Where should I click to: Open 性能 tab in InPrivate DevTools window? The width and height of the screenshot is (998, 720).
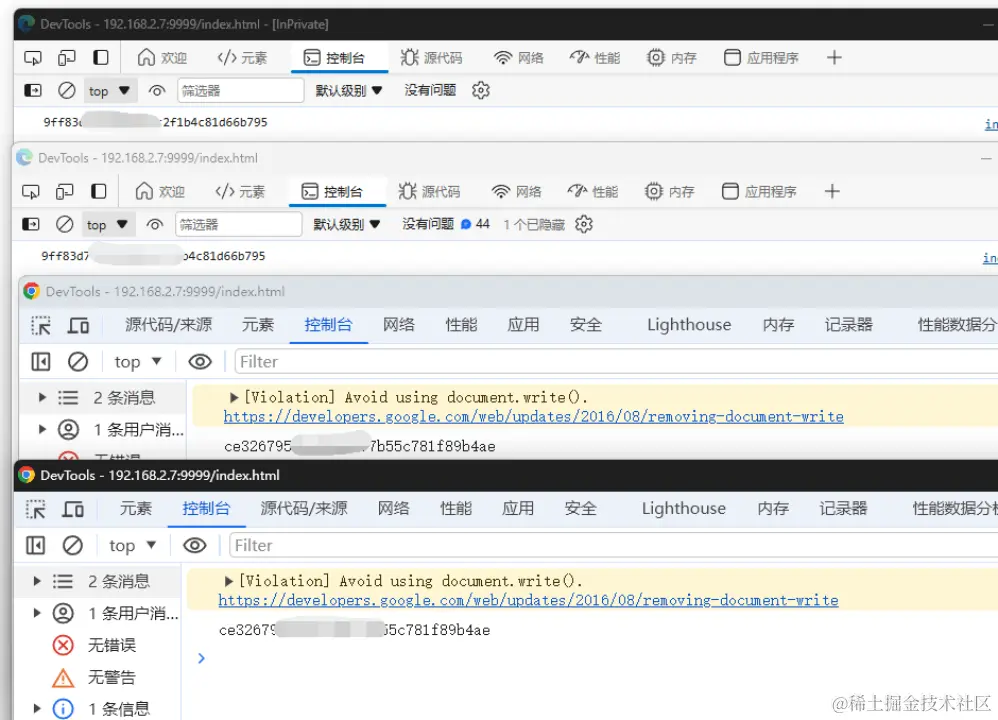click(595, 58)
